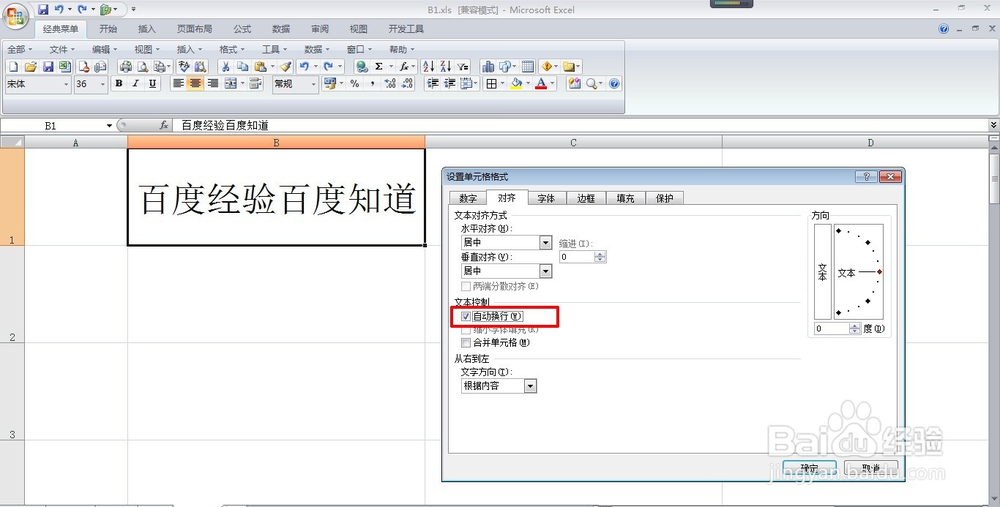Click the Wrap Text toolbar icon
This screenshot has width=1000, height=507.
tap(256, 84)
